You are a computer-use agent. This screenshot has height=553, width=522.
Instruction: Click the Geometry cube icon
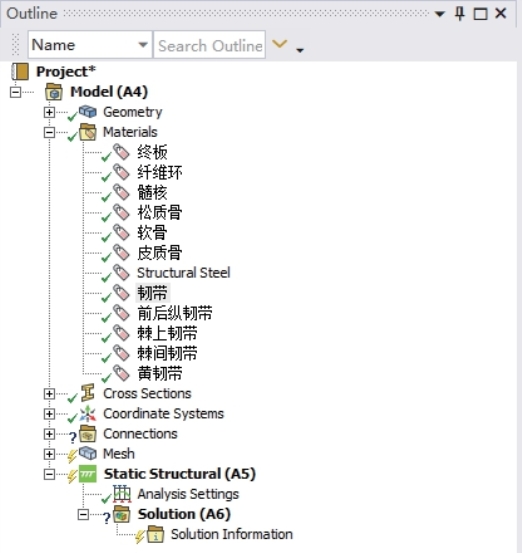pyautogui.click(x=87, y=111)
